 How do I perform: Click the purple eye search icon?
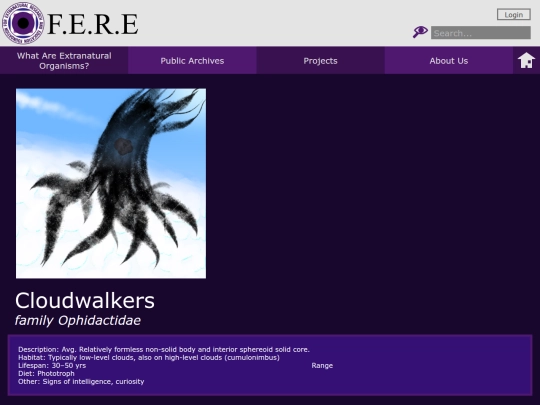point(420,32)
